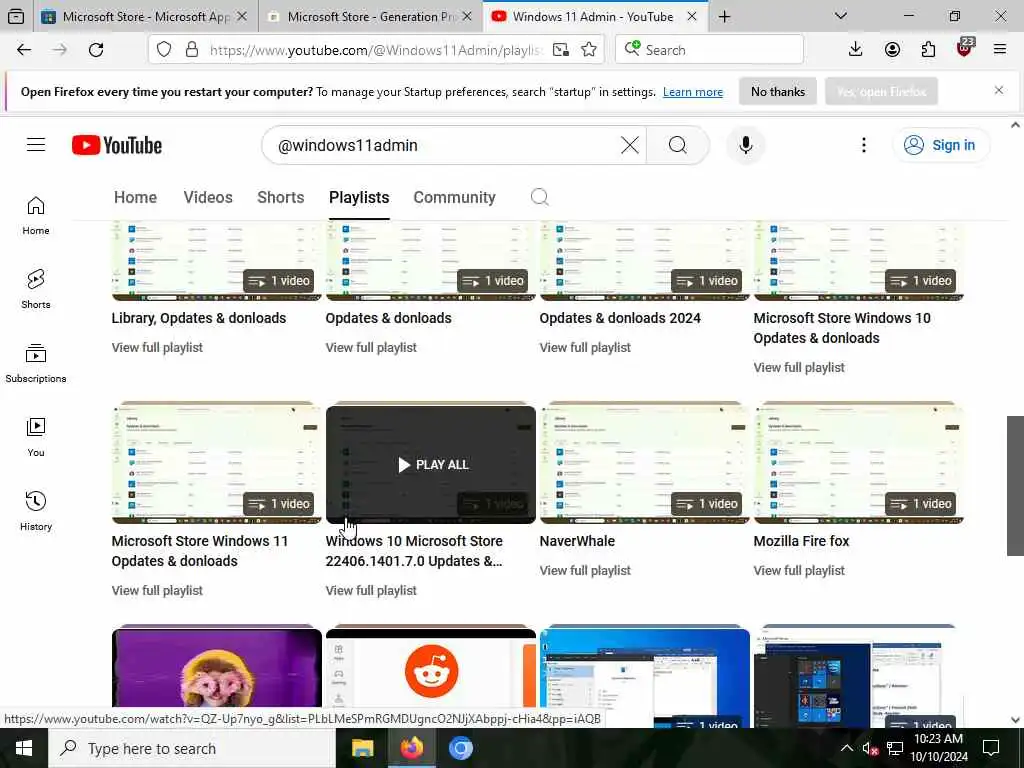Click site padlock security icon

pos(191,50)
